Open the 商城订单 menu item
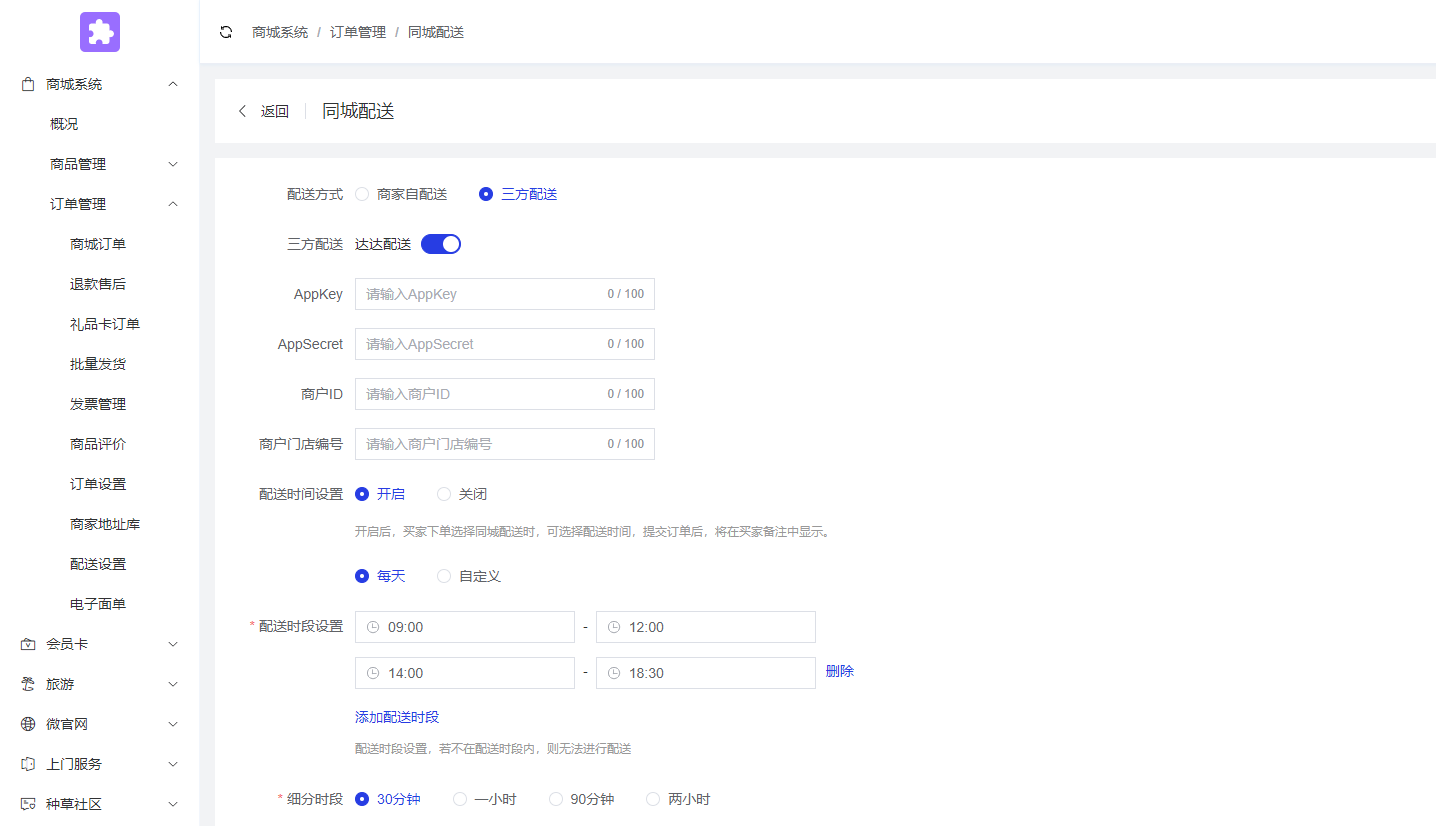1436x826 pixels. pyautogui.click(x=97, y=243)
